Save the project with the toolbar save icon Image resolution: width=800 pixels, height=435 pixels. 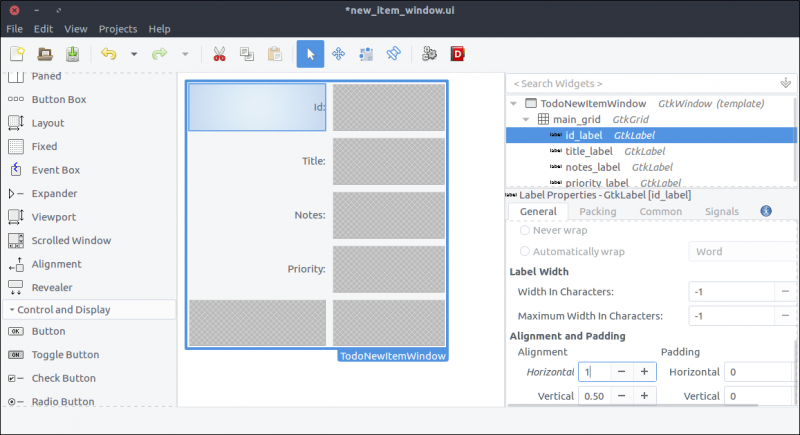(x=73, y=54)
